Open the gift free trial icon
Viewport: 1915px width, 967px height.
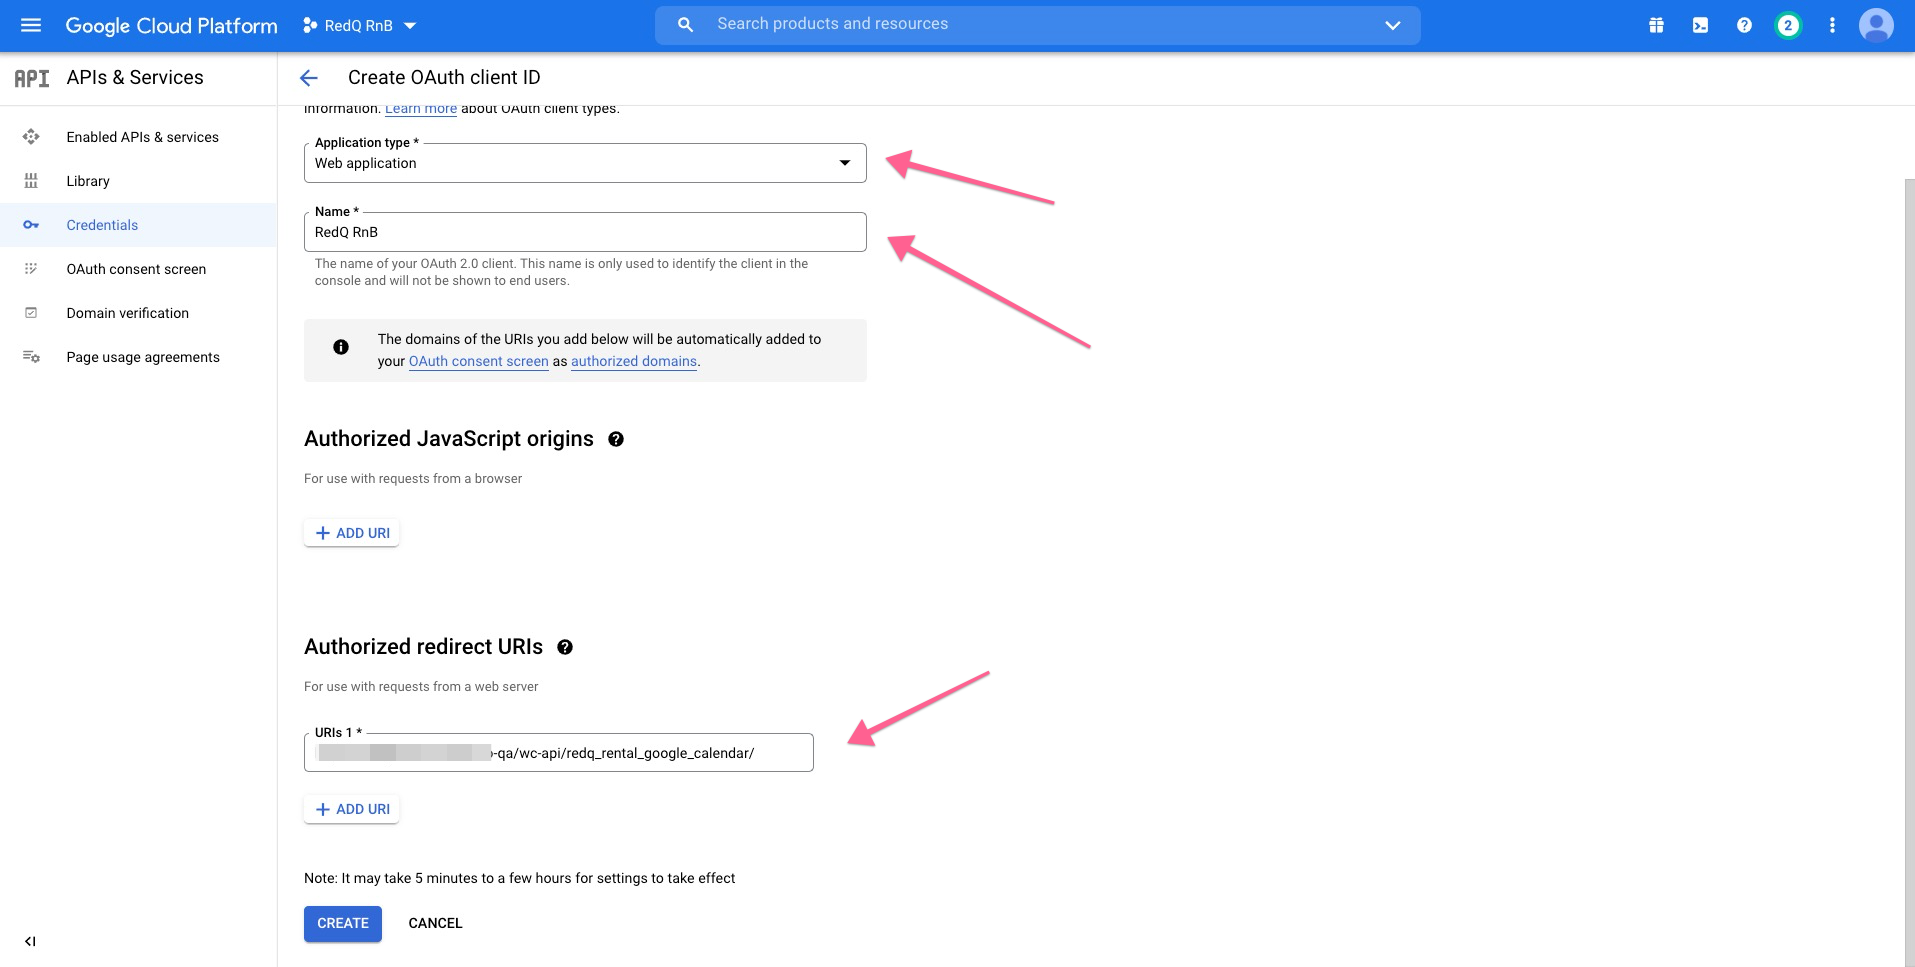click(x=1656, y=26)
